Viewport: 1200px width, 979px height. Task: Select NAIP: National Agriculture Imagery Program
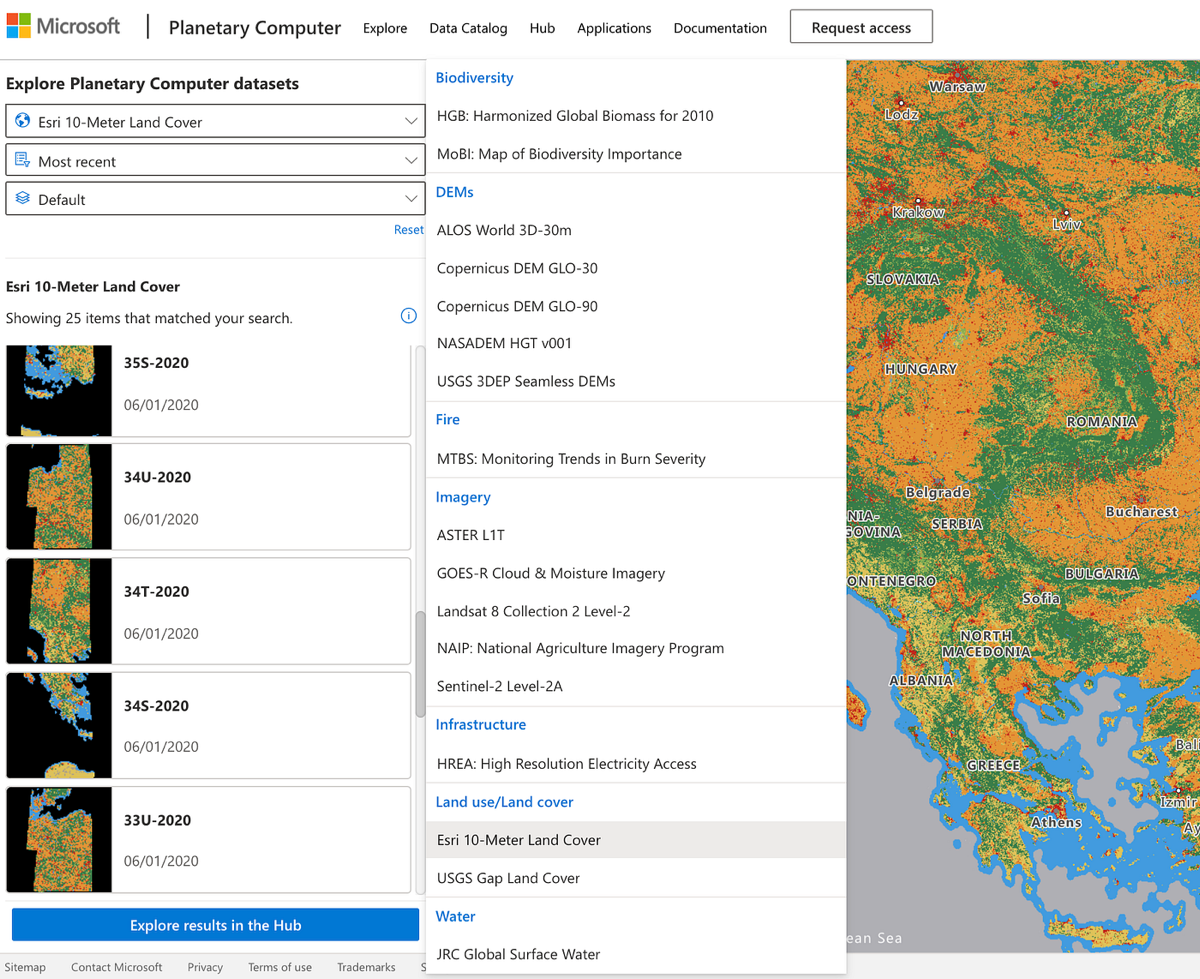click(x=636, y=648)
